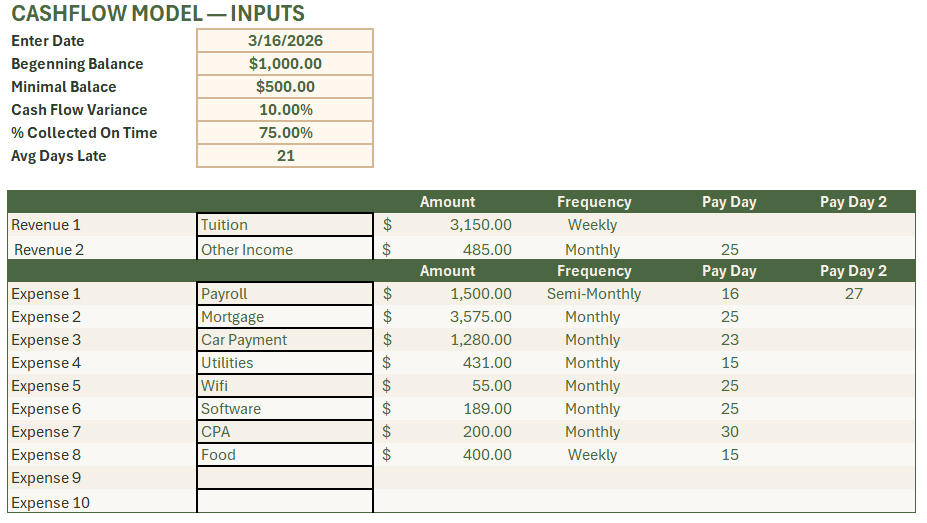
Task: Select Other Income Pay Day value 25
Action: tap(730, 249)
